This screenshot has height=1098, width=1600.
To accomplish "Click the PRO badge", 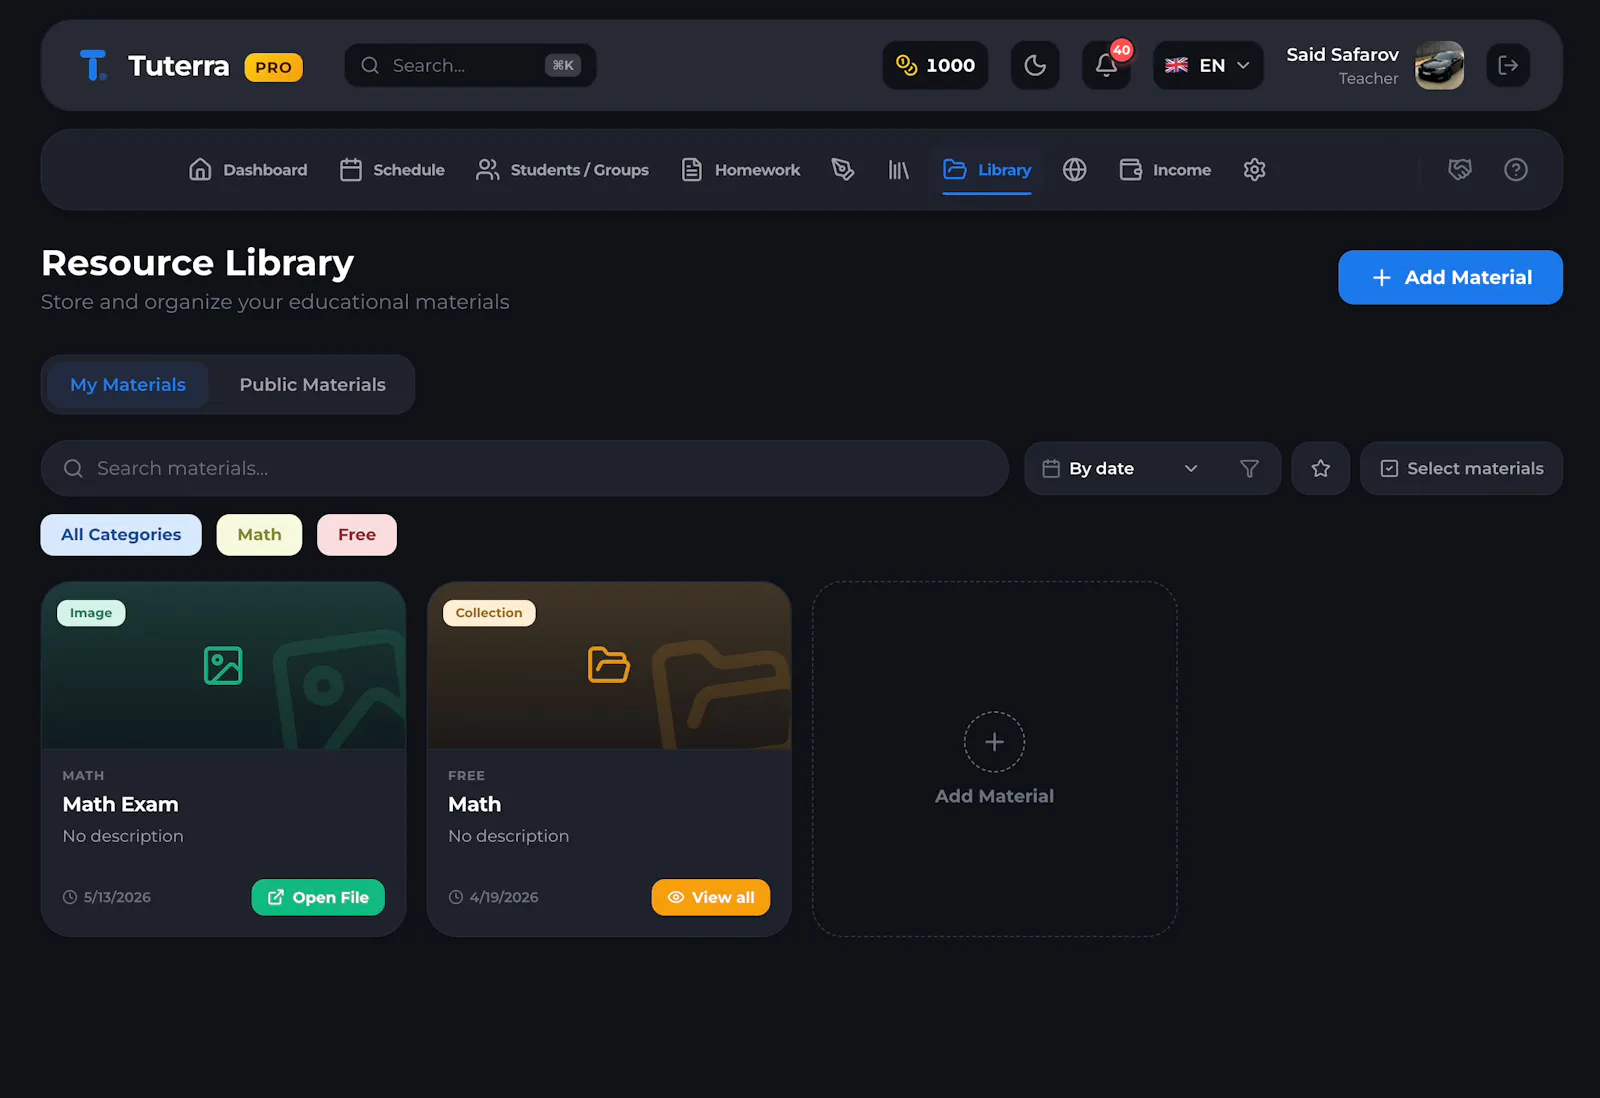I will pos(273,67).
